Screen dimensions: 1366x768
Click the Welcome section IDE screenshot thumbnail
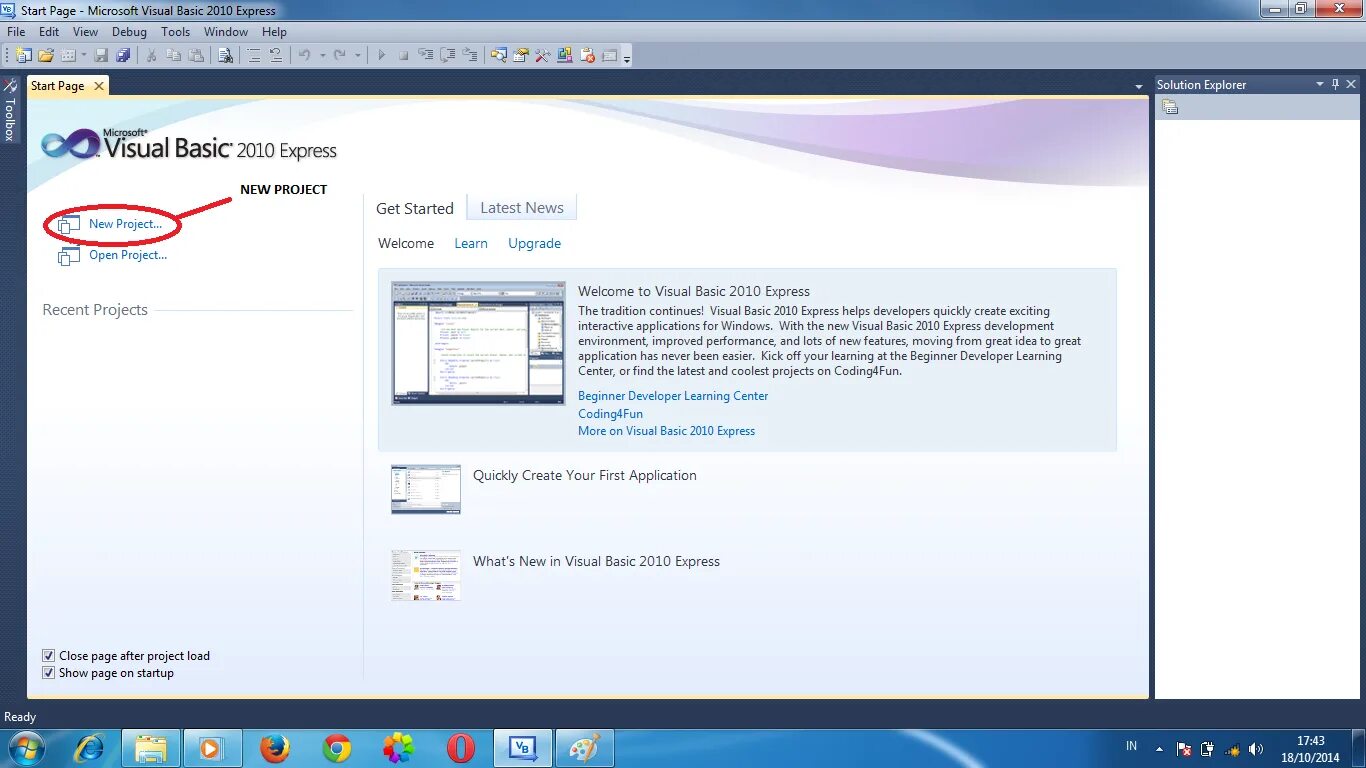478,343
